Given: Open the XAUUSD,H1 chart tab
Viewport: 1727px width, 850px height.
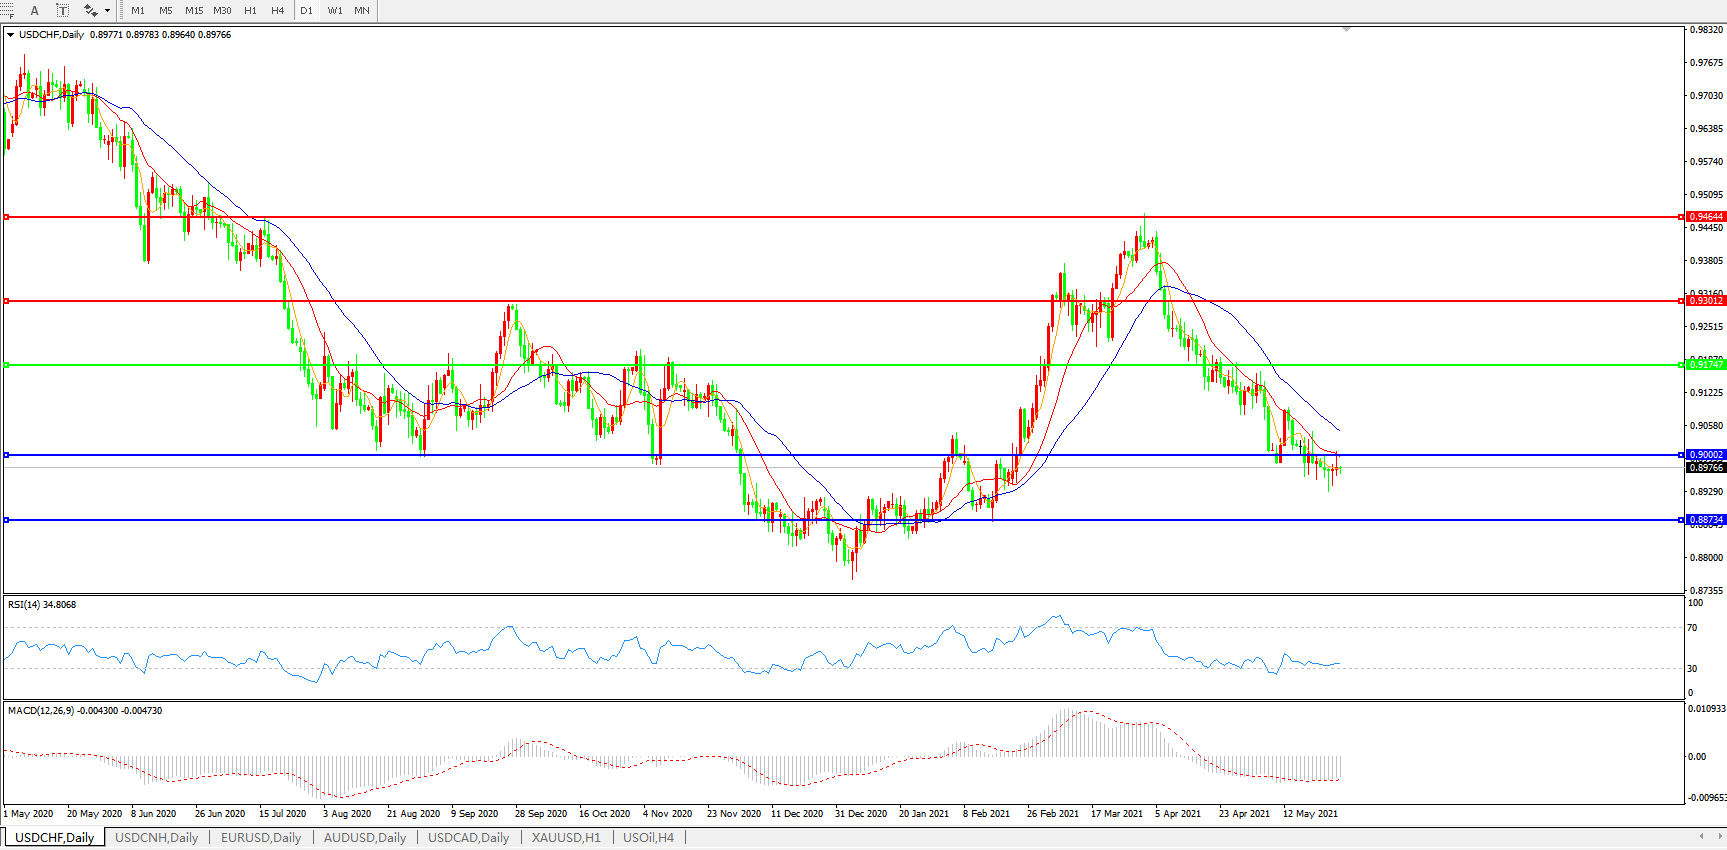Looking at the screenshot, I should pyautogui.click(x=566, y=837).
